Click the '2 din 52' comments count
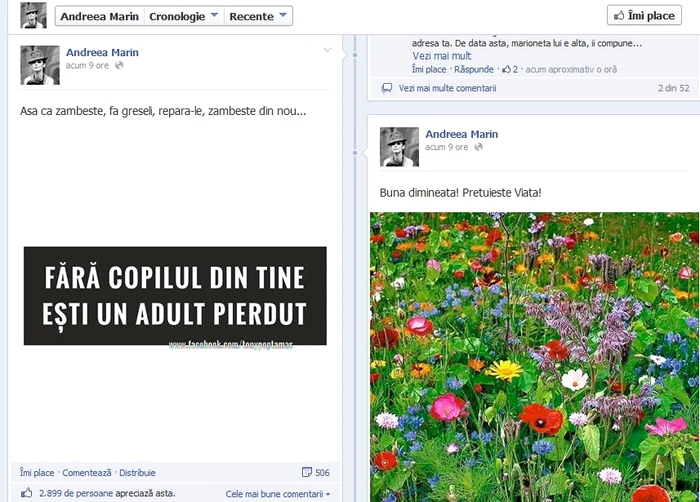 click(x=673, y=88)
